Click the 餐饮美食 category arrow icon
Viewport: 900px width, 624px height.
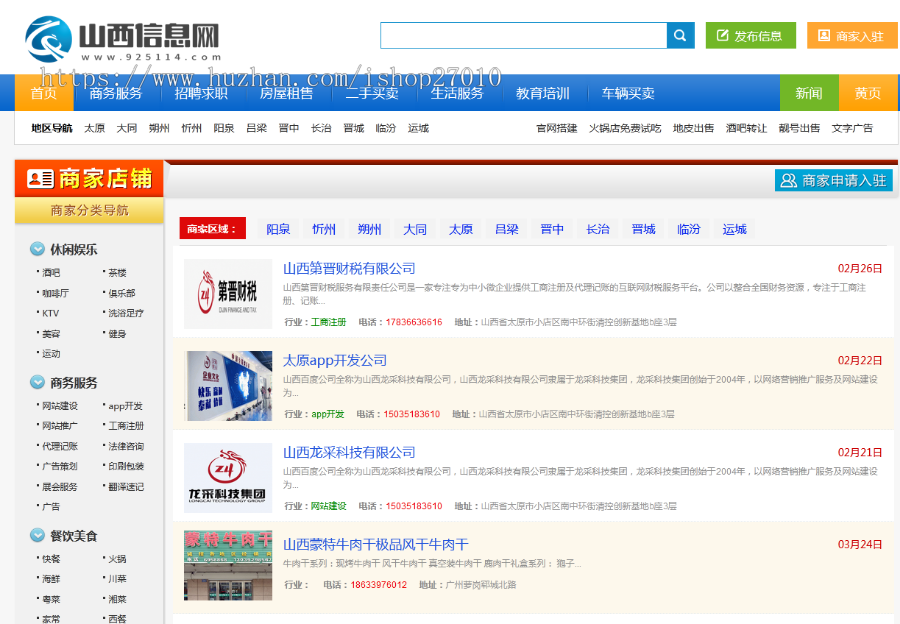[37, 536]
